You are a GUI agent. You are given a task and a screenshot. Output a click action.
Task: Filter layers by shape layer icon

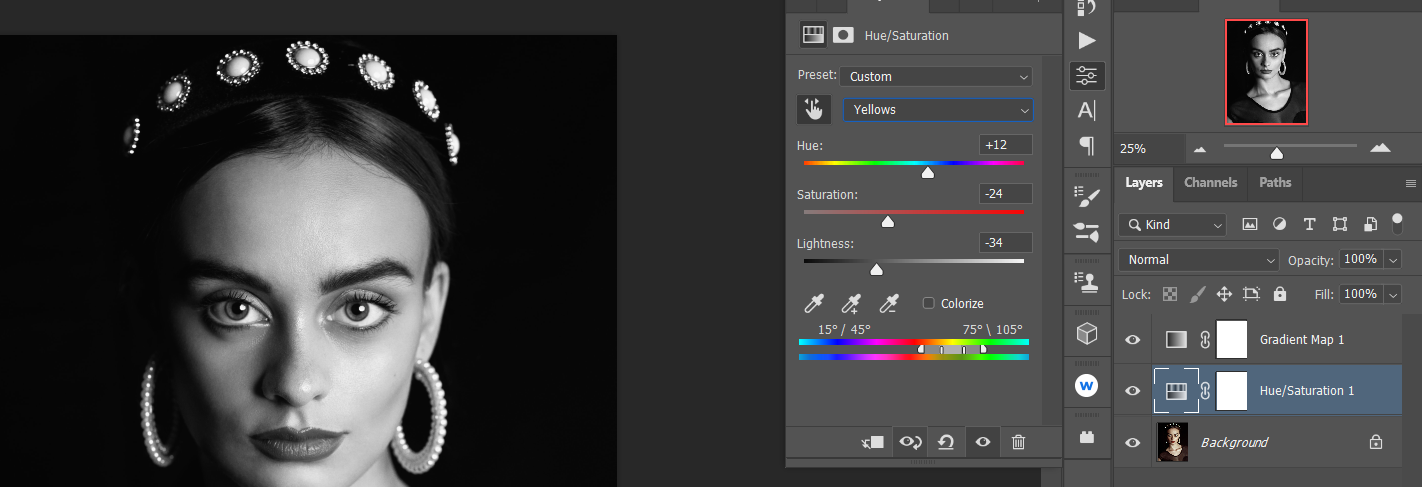[x=1340, y=224]
